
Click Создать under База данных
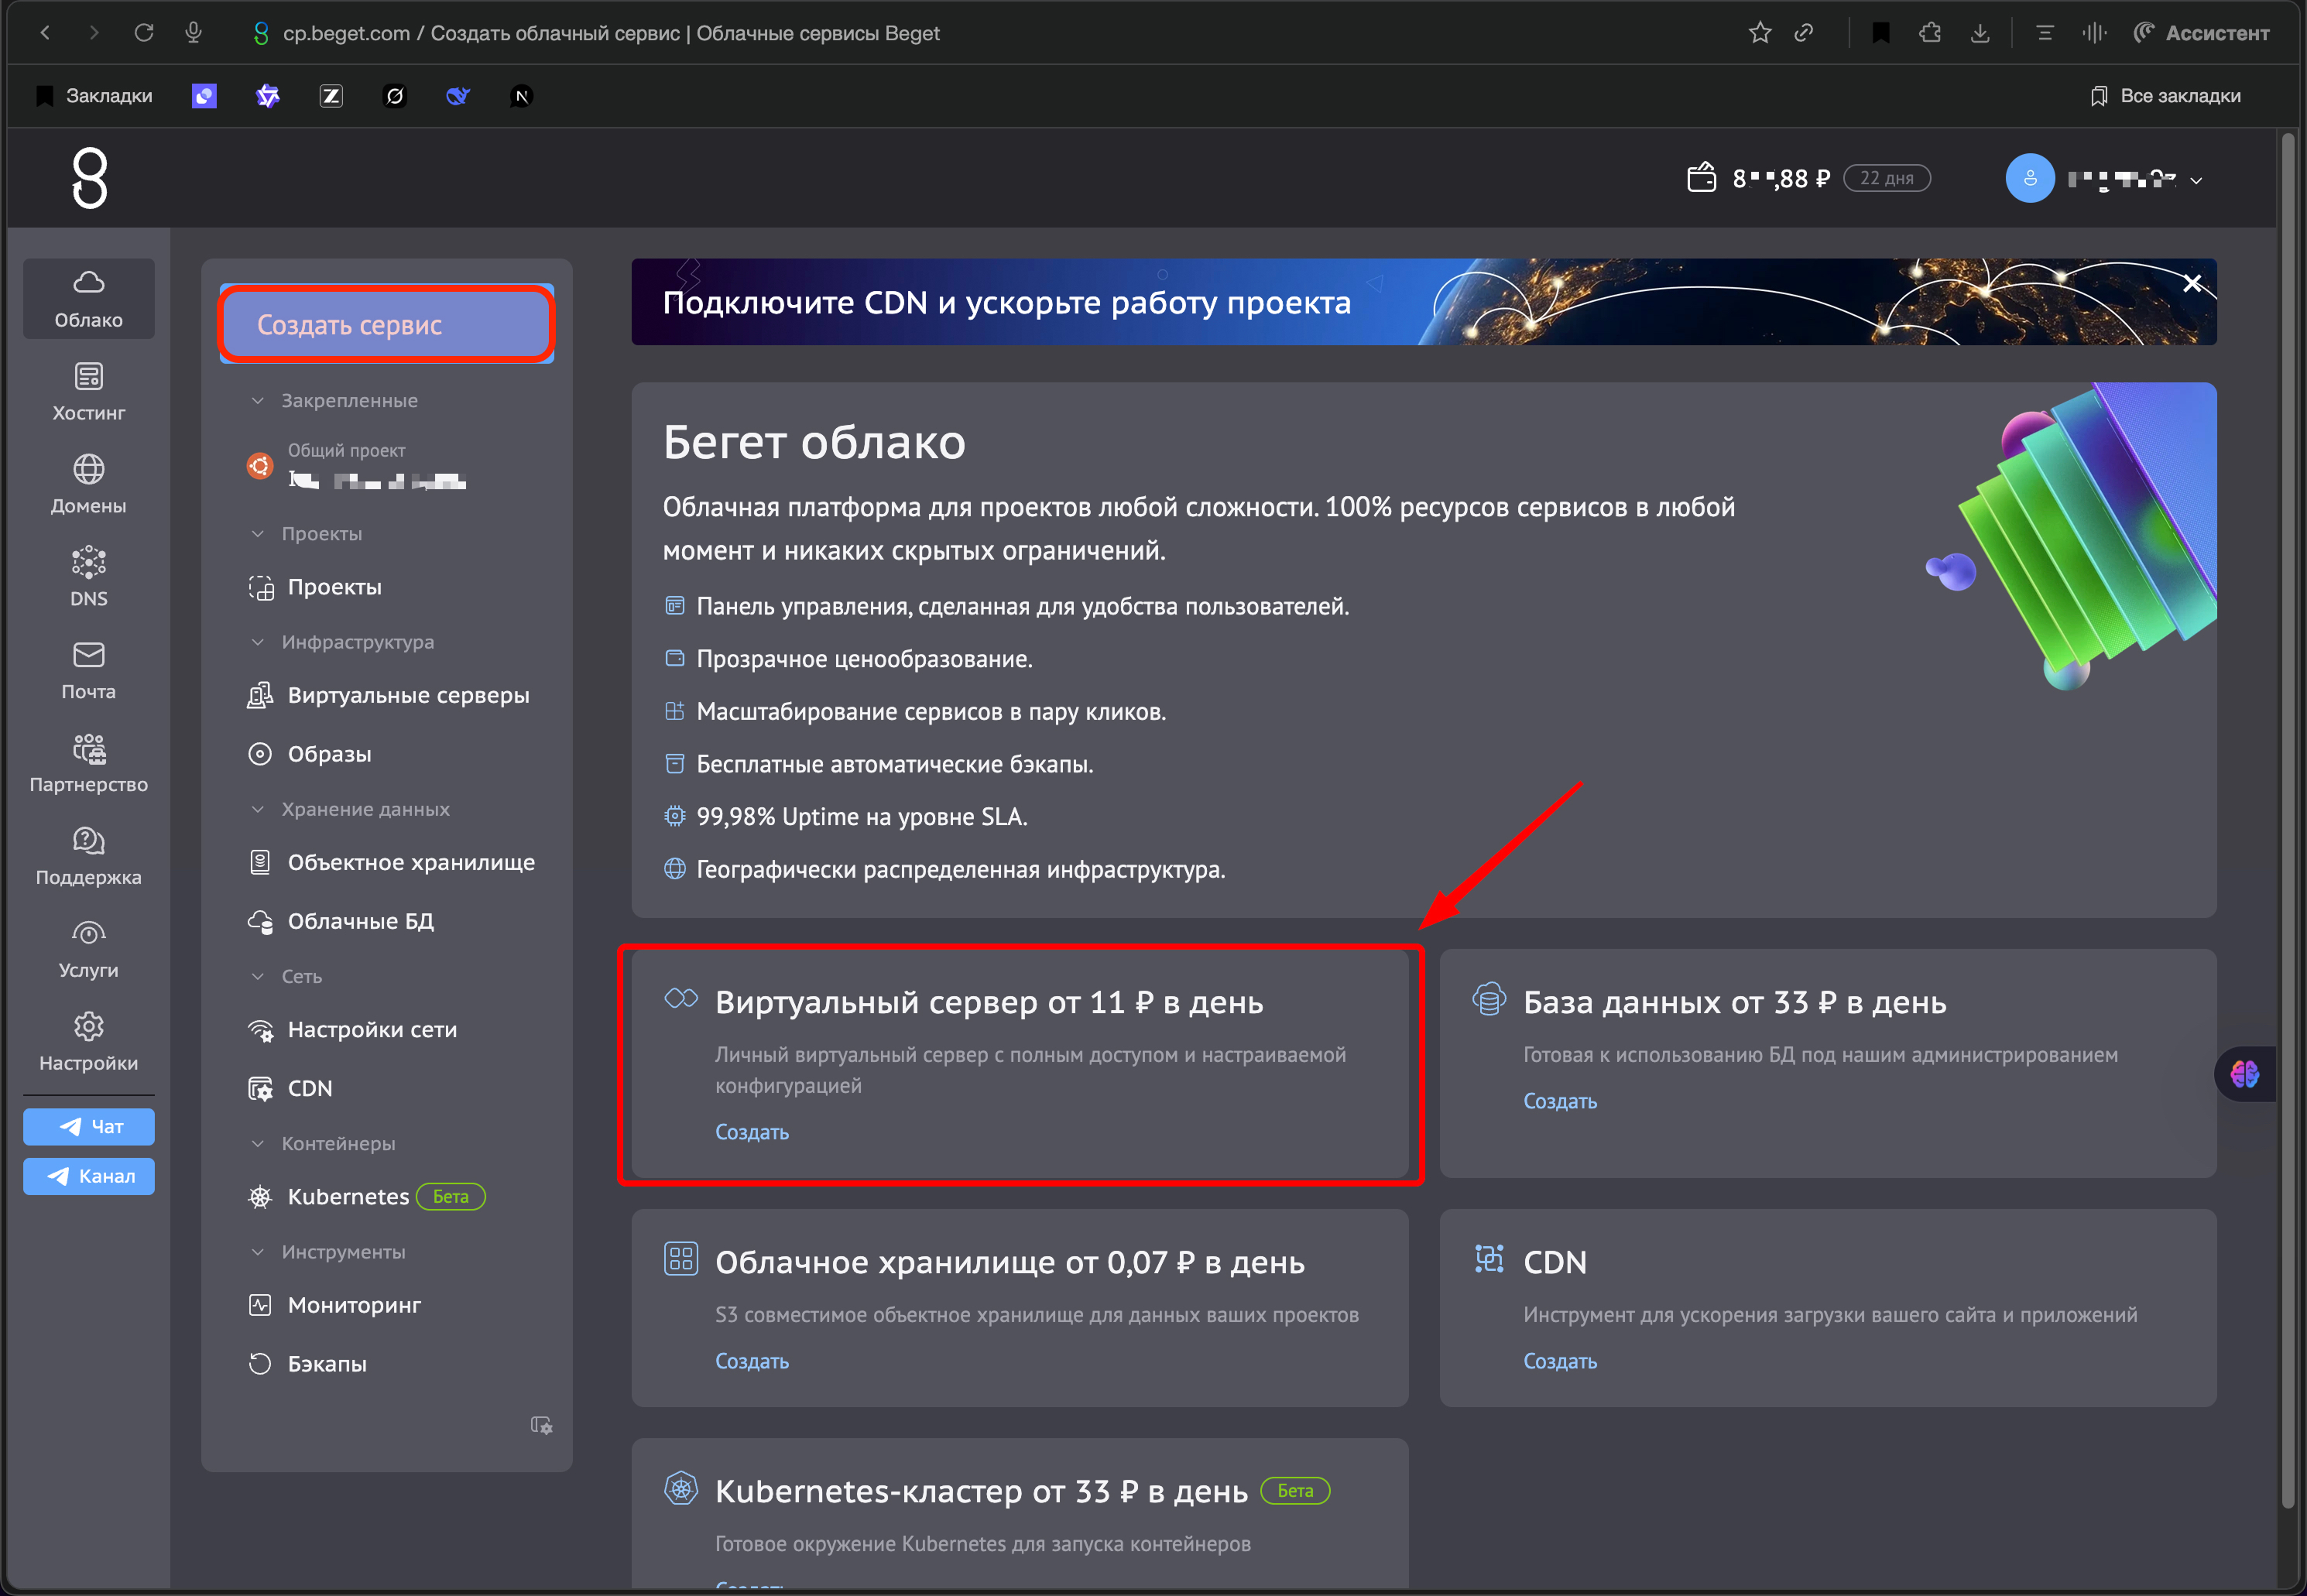(x=1560, y=1101)
